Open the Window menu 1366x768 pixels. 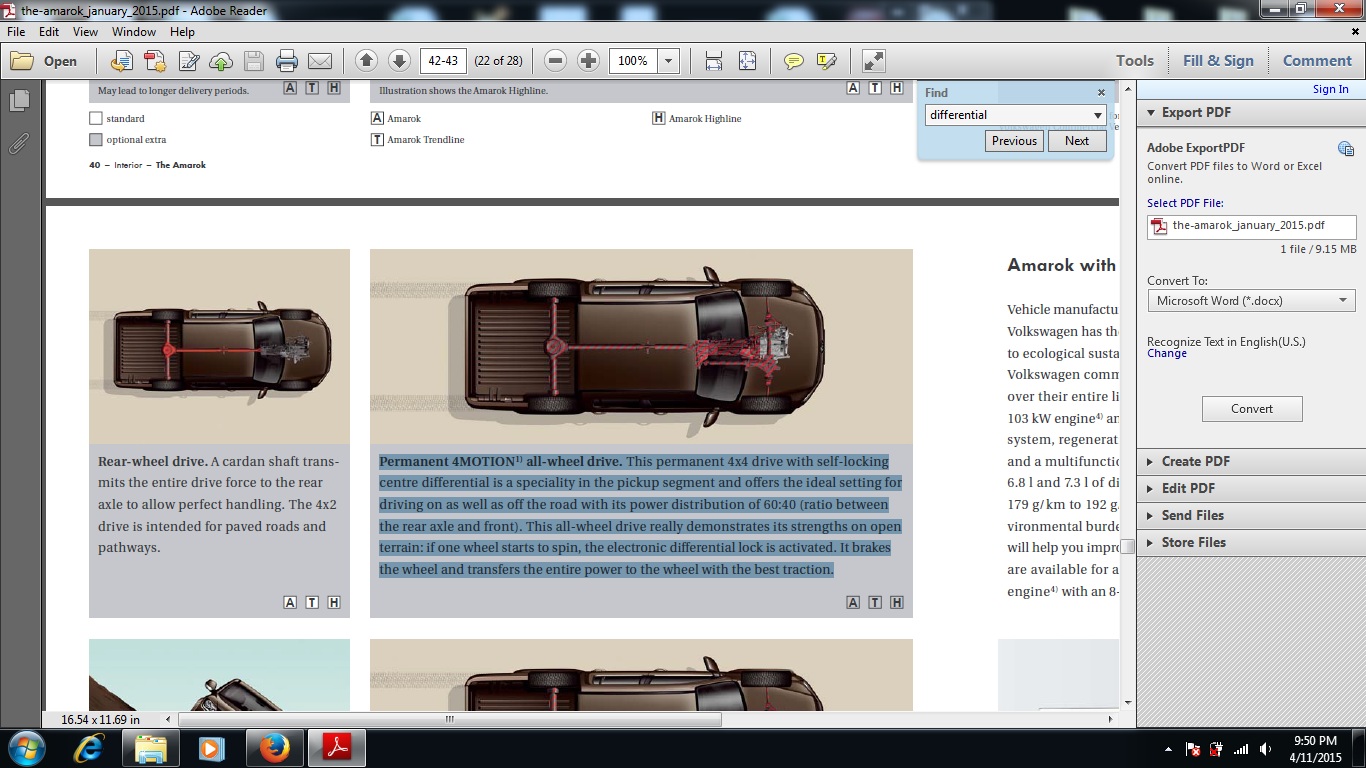[133, 32]
